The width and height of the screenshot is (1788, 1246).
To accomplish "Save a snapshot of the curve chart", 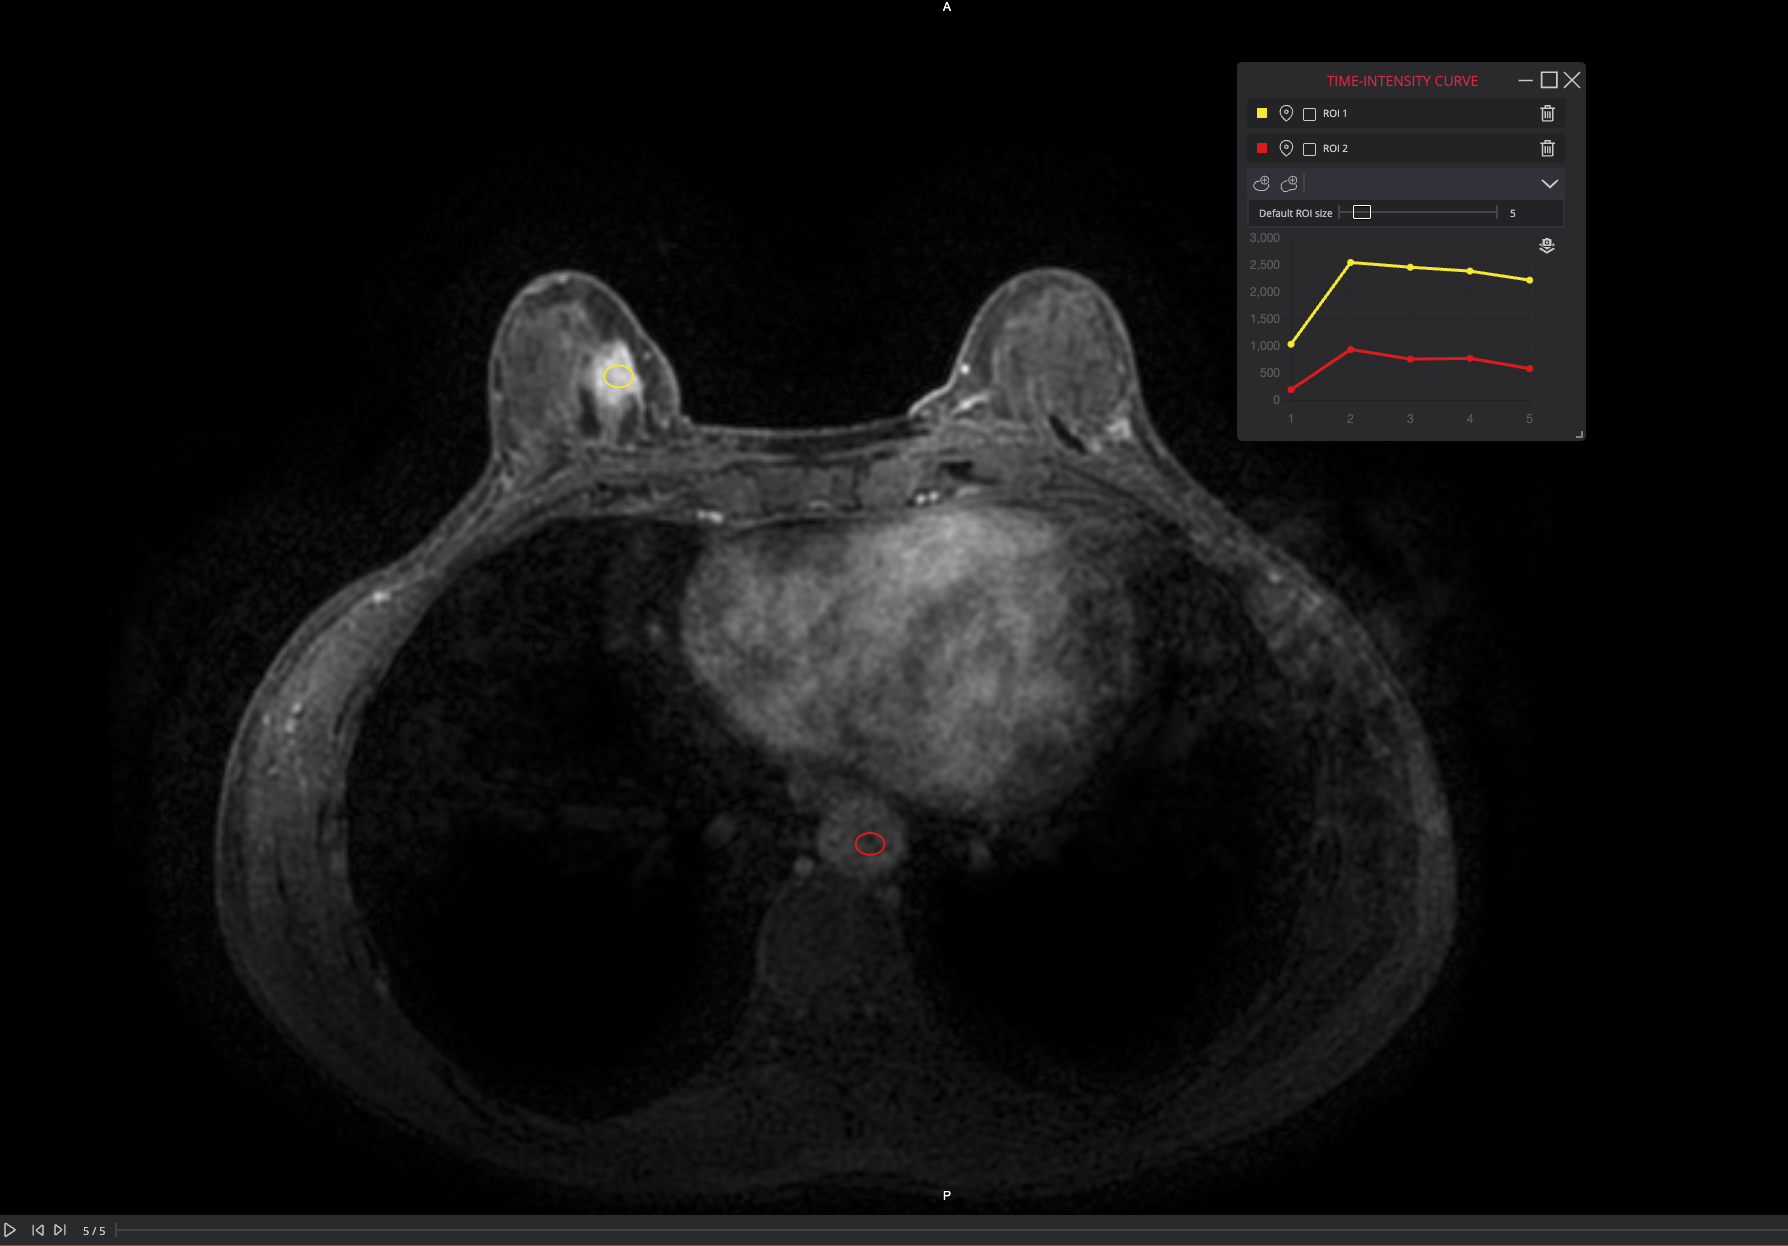I will pyautogui.click(x=1547, y=246).
